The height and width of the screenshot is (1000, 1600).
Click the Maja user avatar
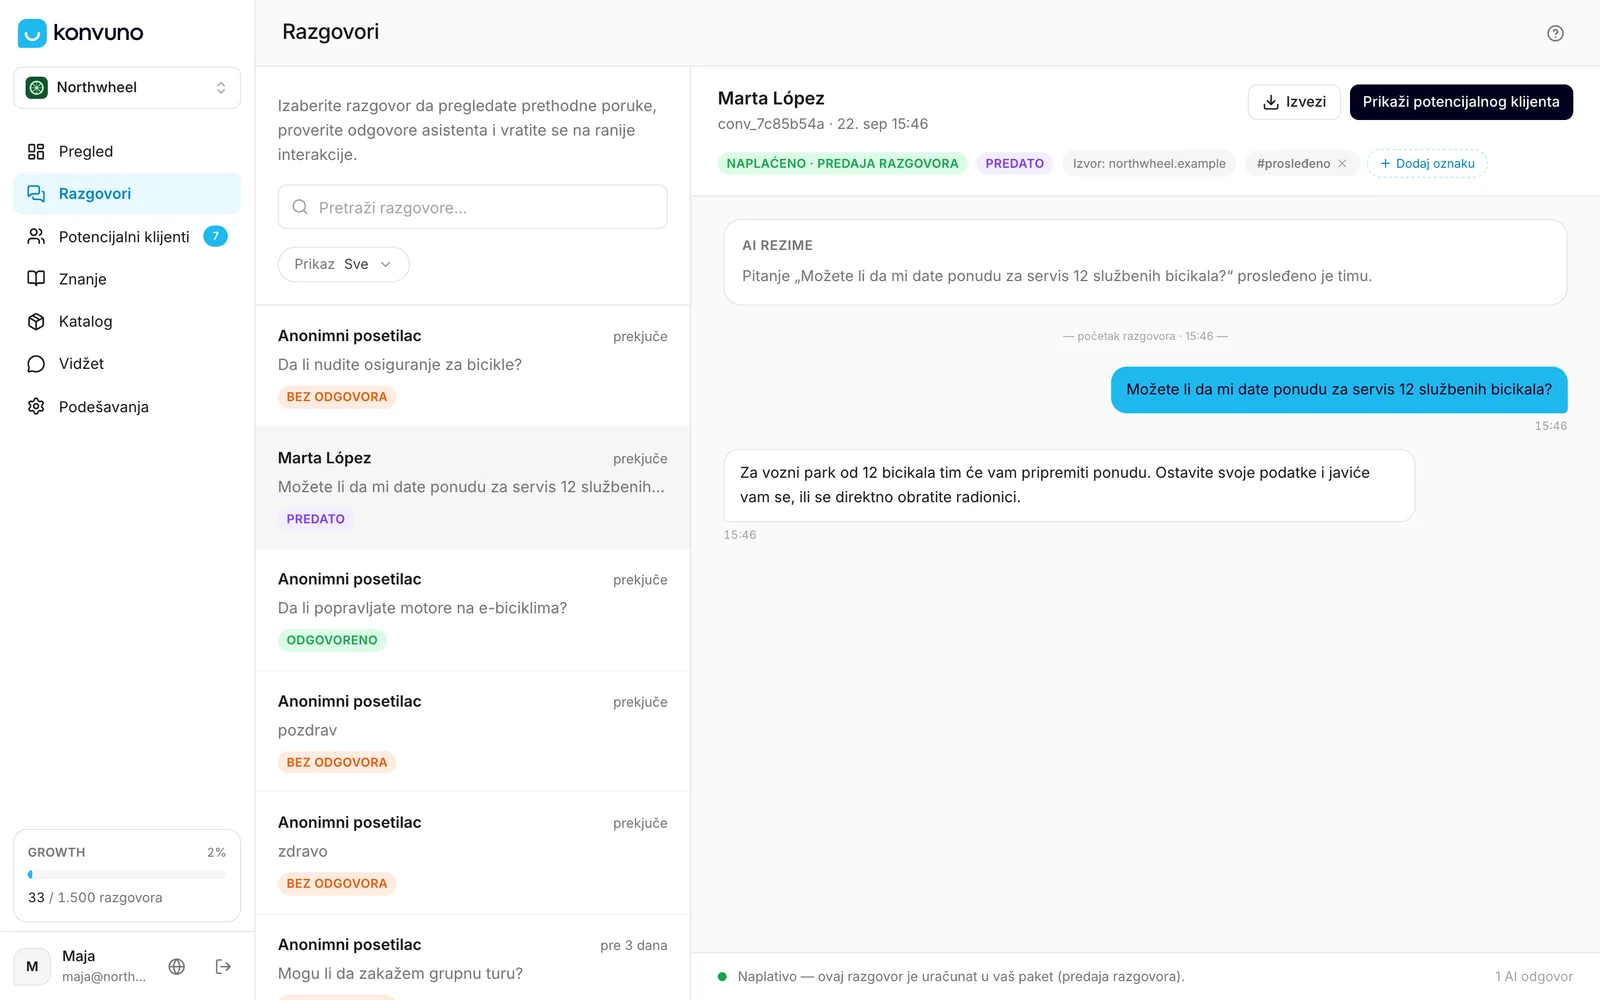pos(32,967)
